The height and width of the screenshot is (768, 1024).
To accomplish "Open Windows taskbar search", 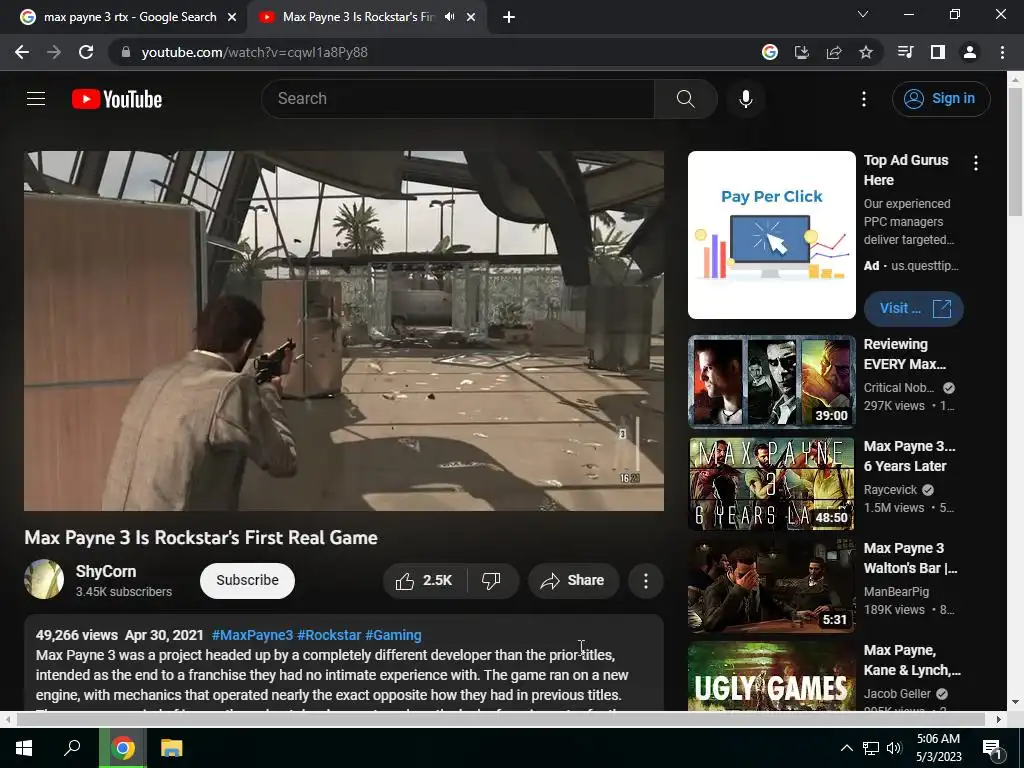I will [72, 748].
